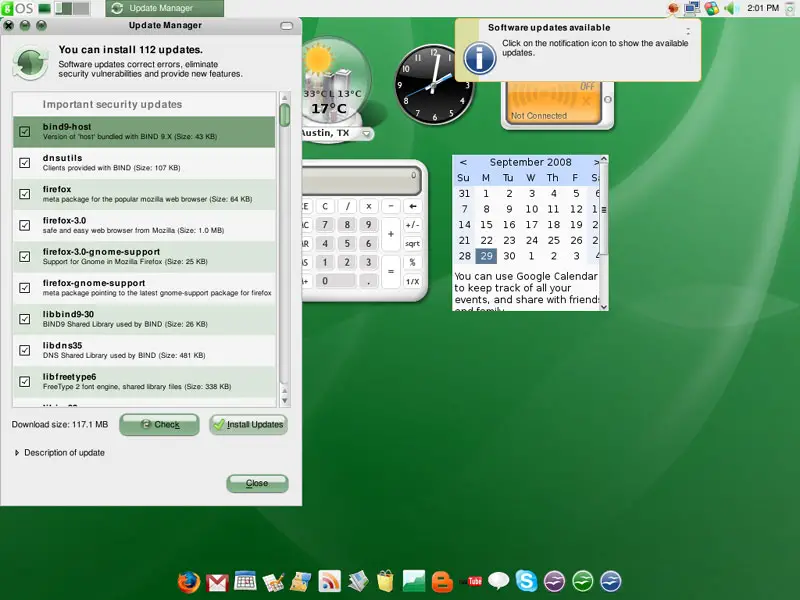Uncheck the libbind9-30 update checkbox
The width and height of the screenshot is (800, 600).
(x=24, y=319)
